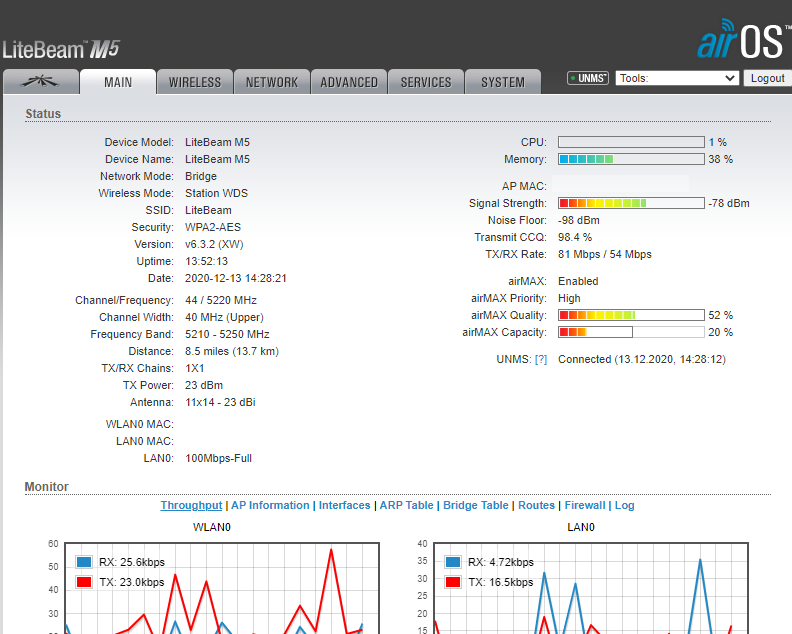Viewport: 792px width, 634px height.
Task: Click the WLAN0 RX blue legend swatch
Action: pyautogui.click(x=84, y=562)
